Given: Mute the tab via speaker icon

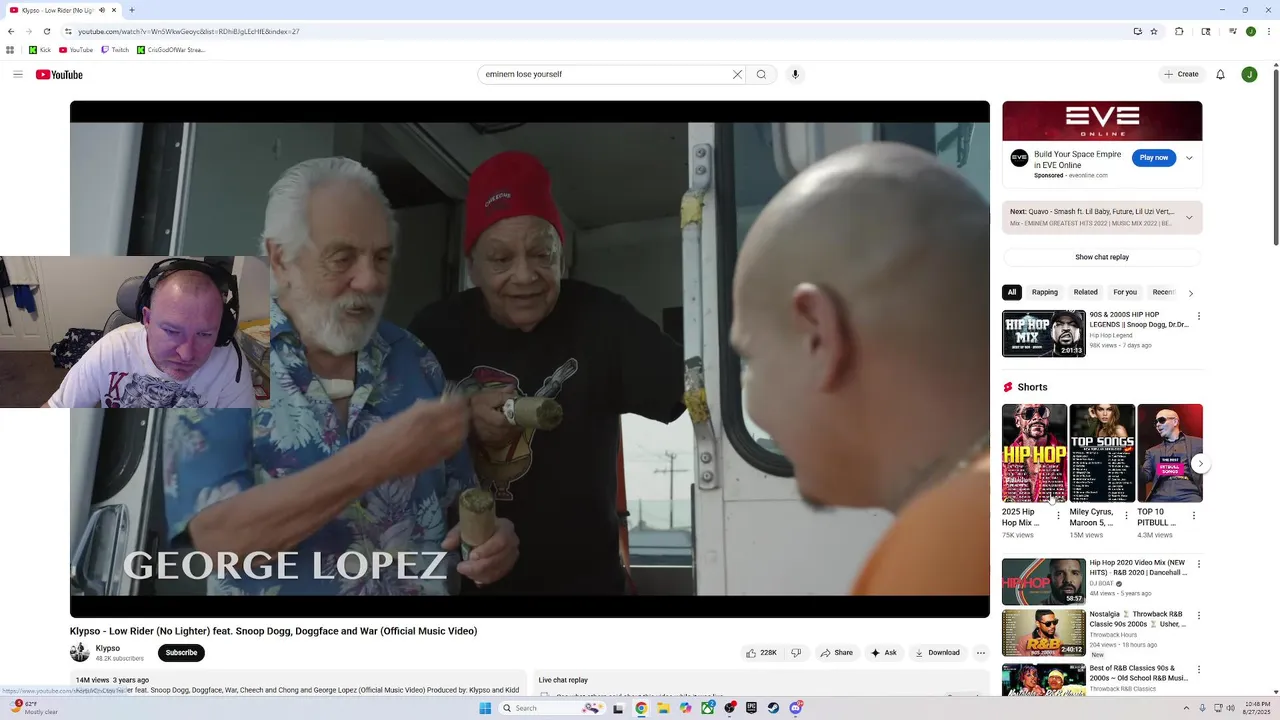Looking at the screenshot, I should [101, 10].
